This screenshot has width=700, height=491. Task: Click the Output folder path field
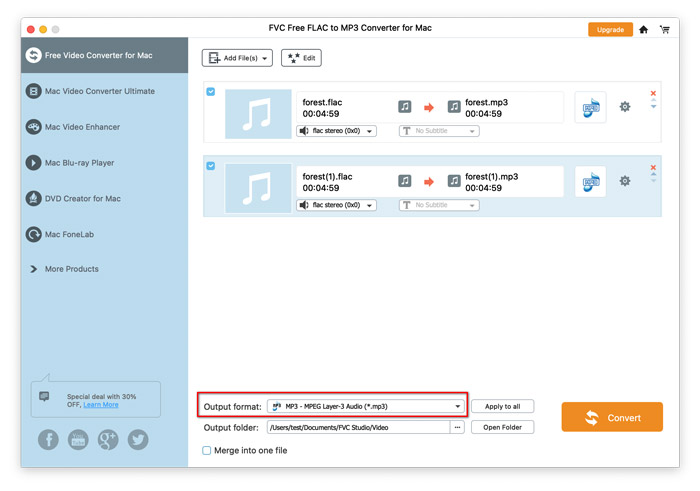(358, 427)
